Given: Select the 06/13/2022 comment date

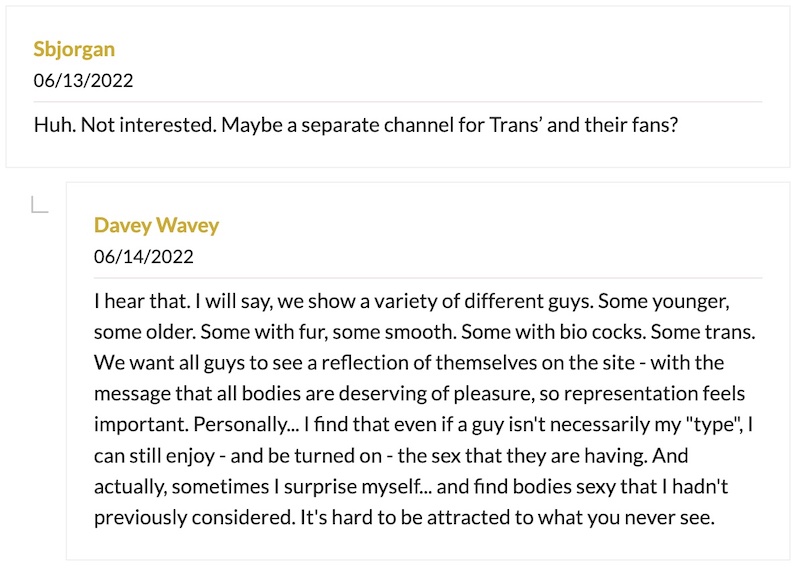Looking at the screenshot, I should click(x=83, y=81).
